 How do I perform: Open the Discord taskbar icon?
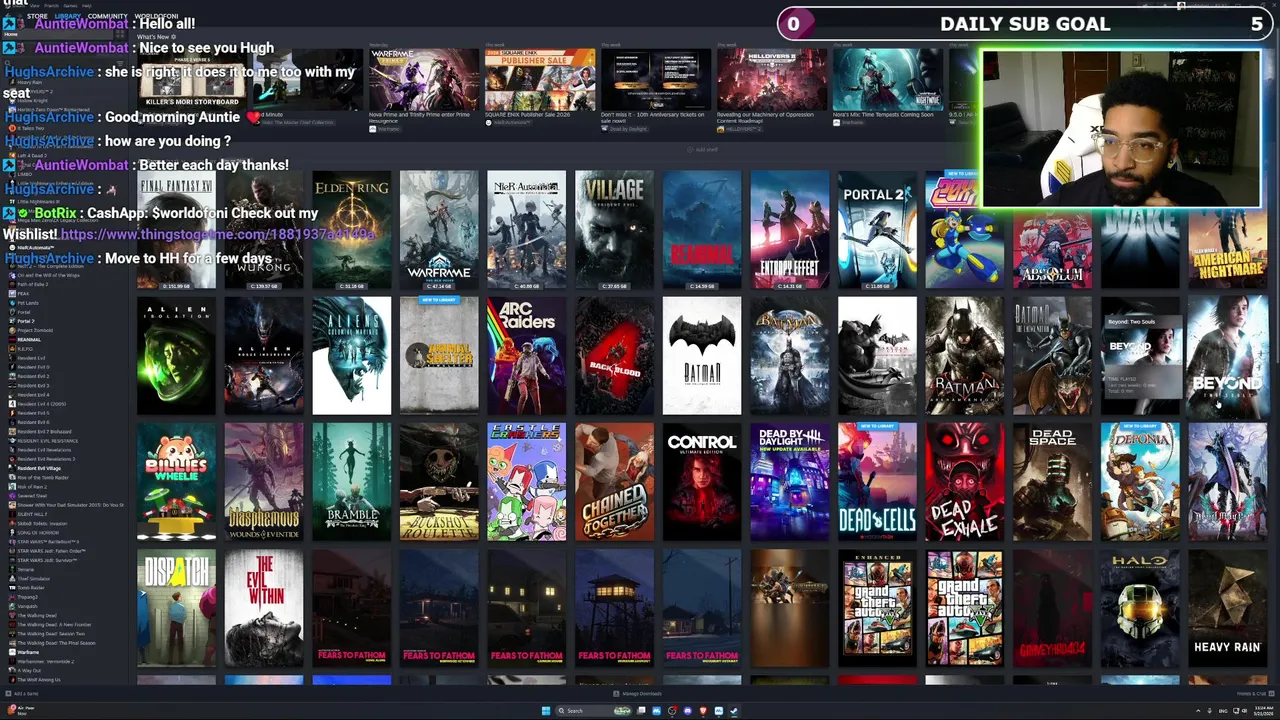click(x=688, y=711)
